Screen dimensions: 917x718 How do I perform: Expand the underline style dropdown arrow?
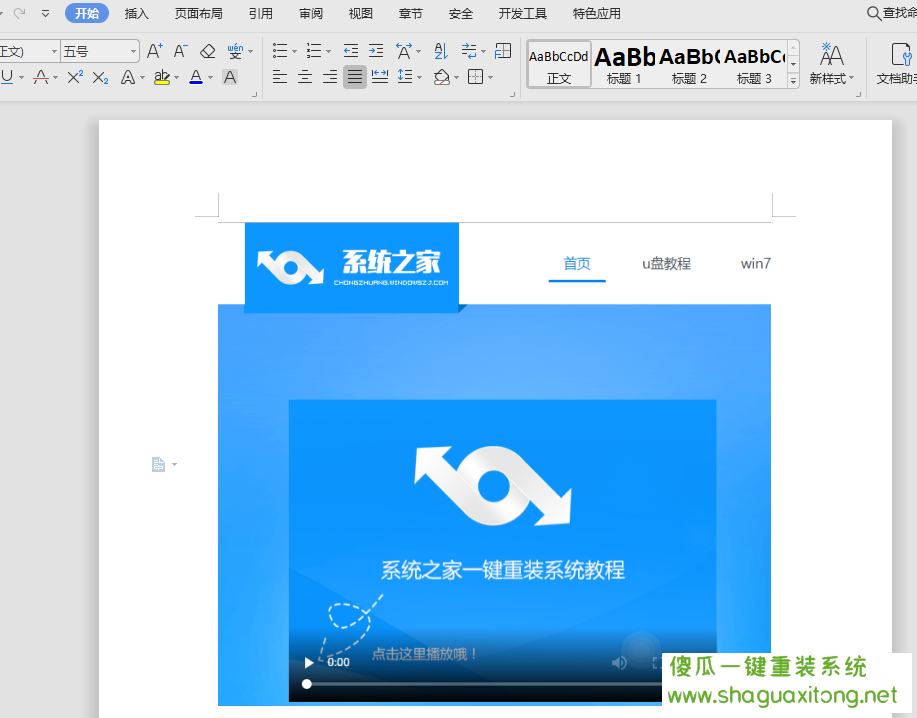pos(21,77)
